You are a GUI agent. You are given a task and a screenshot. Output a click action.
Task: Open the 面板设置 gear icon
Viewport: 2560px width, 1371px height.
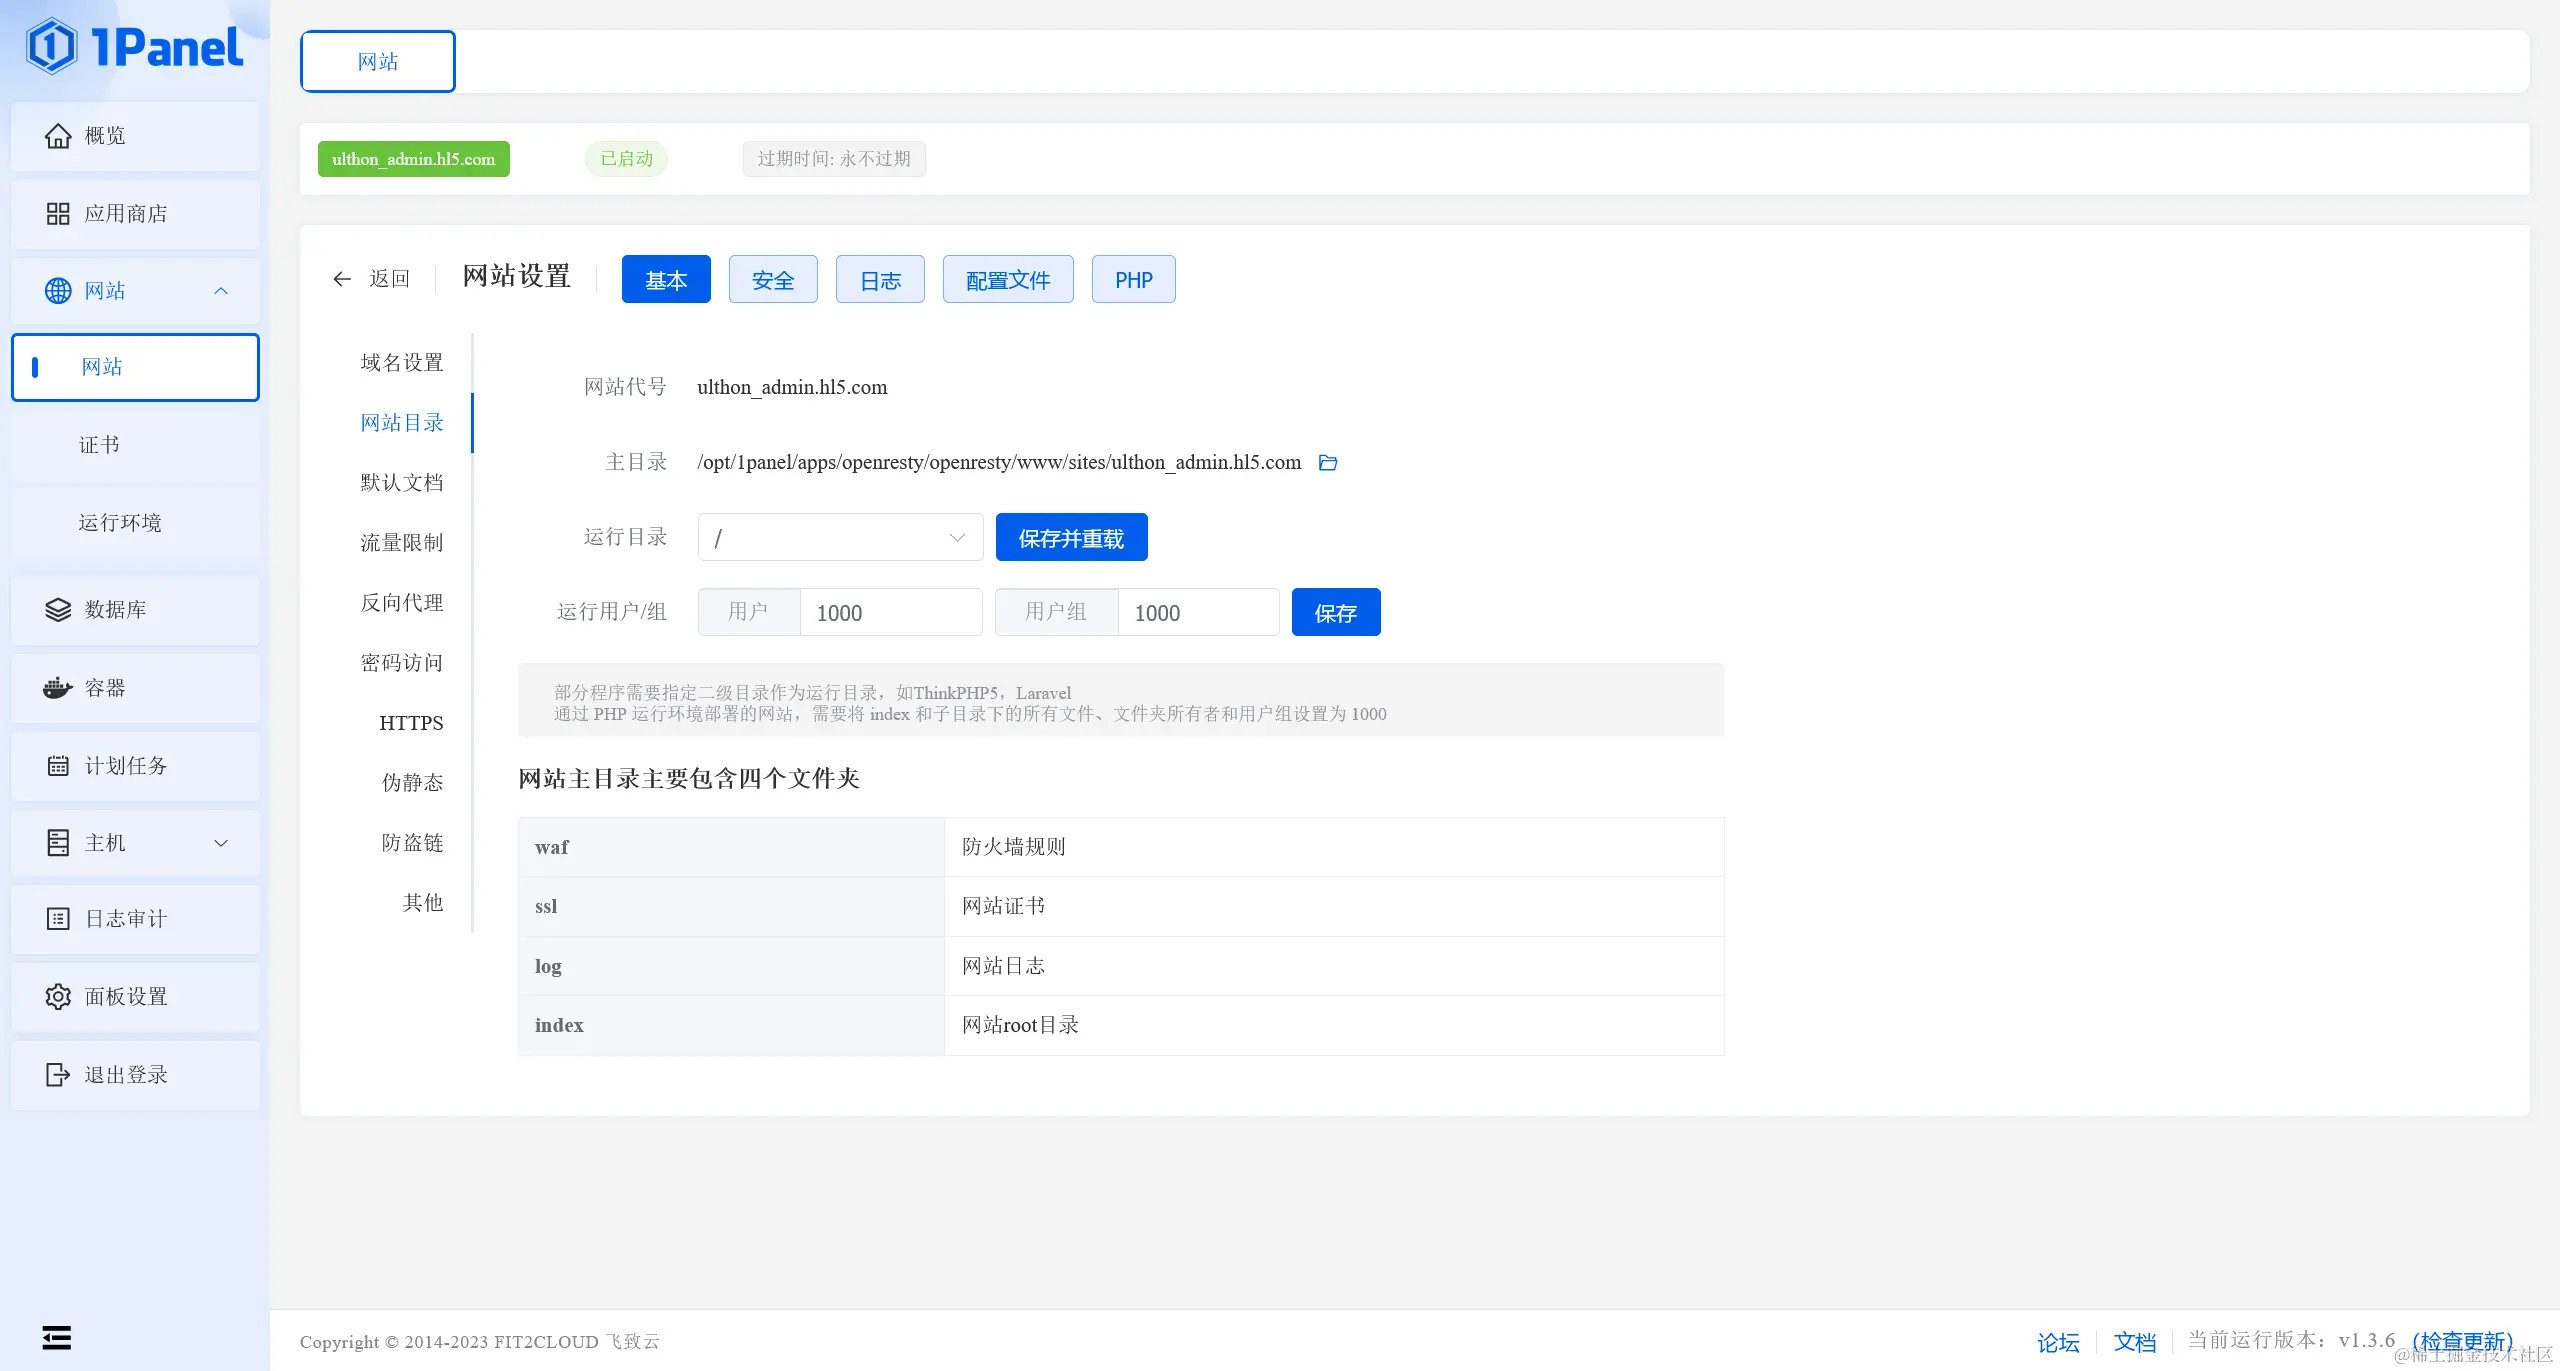click(x=58, y=997)
